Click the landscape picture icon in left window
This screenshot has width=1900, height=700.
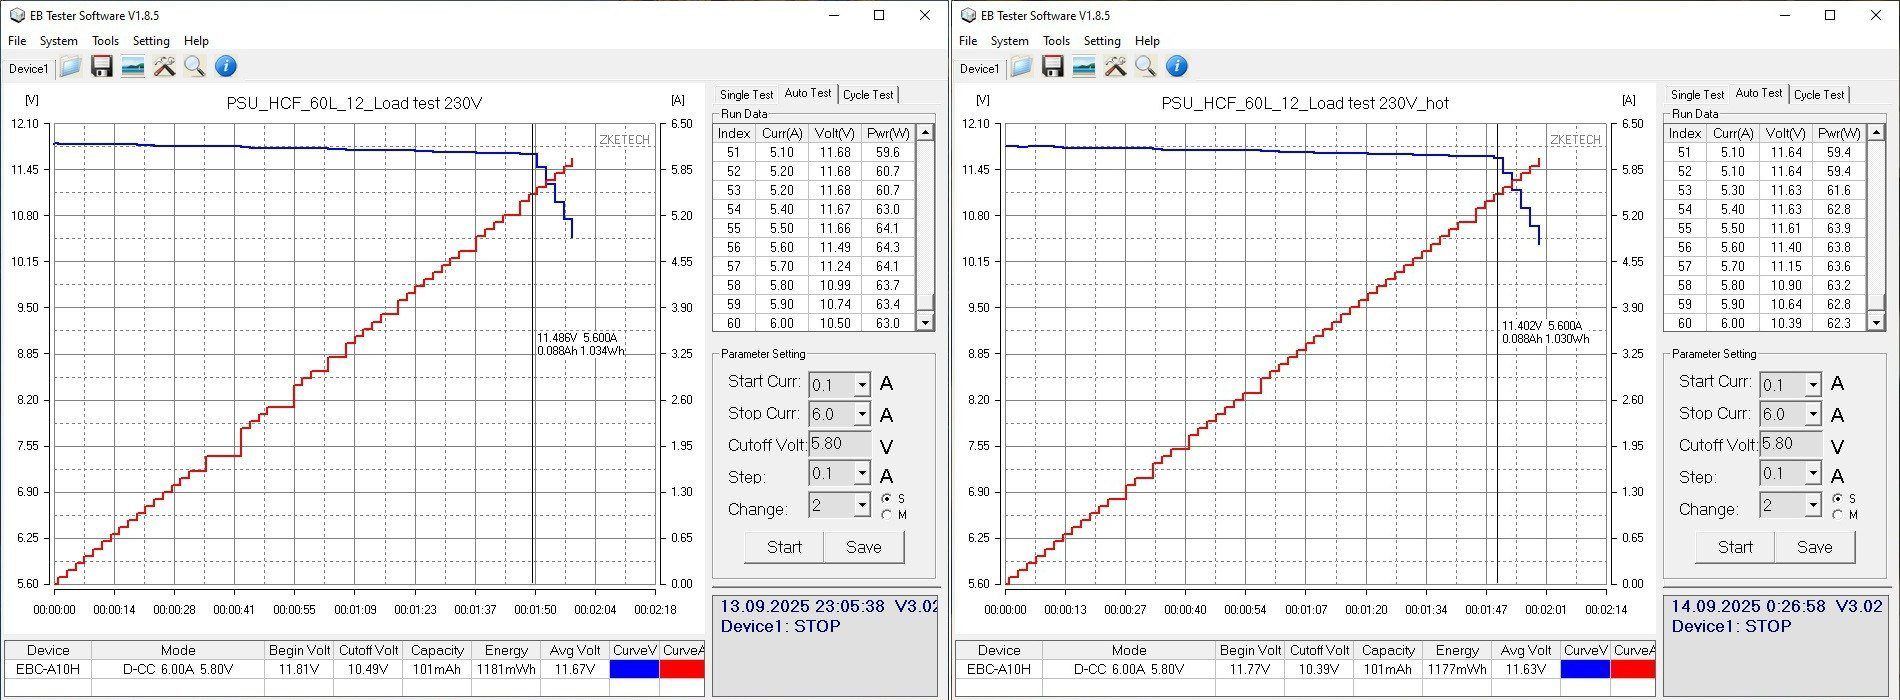point(132,67)
